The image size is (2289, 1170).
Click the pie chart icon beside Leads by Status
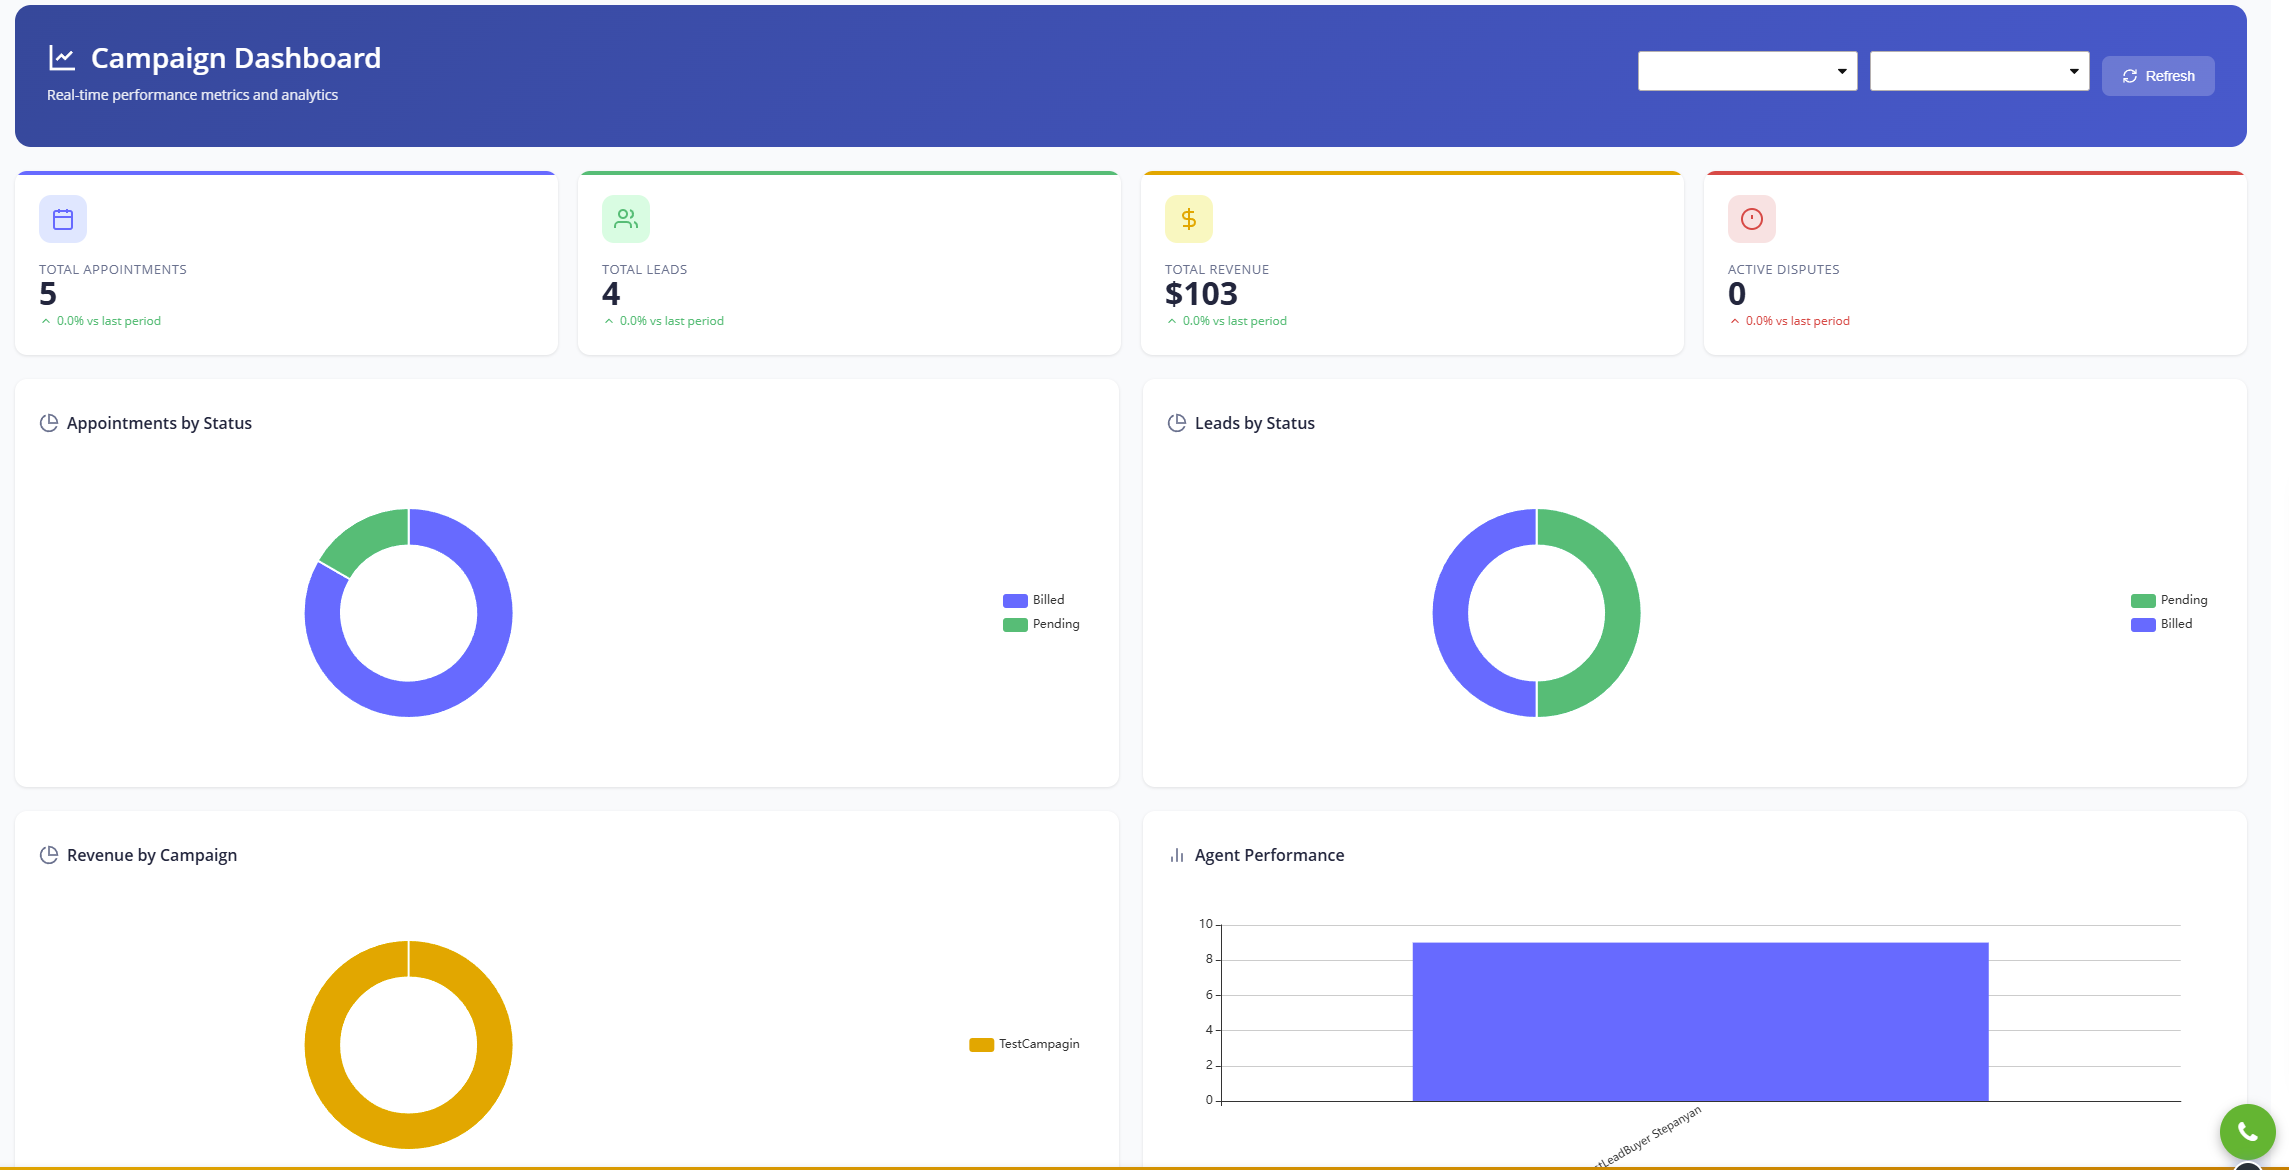tap(1176, 422)
